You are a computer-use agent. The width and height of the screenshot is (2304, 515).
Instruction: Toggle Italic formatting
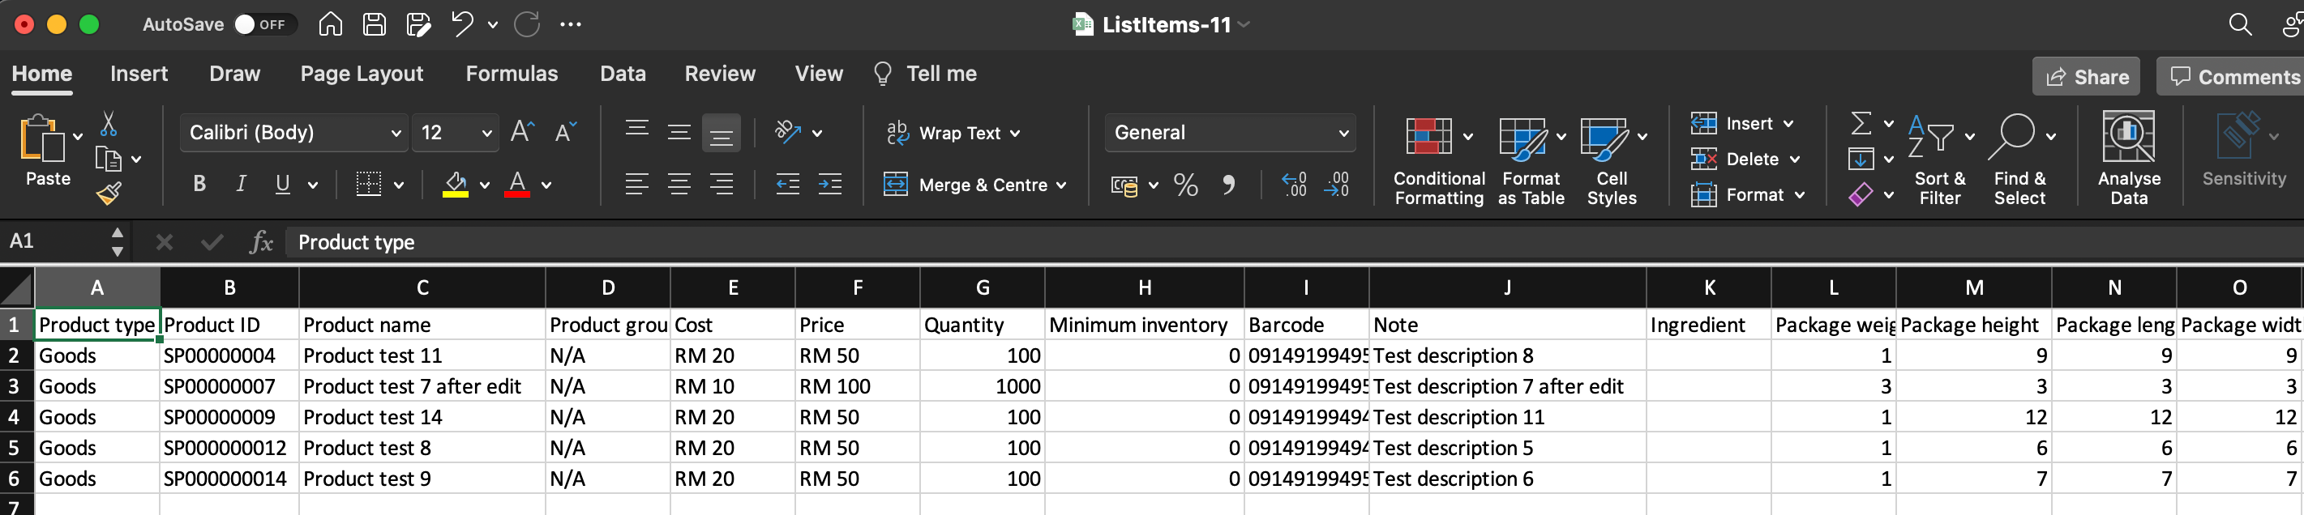click(240, 185)
